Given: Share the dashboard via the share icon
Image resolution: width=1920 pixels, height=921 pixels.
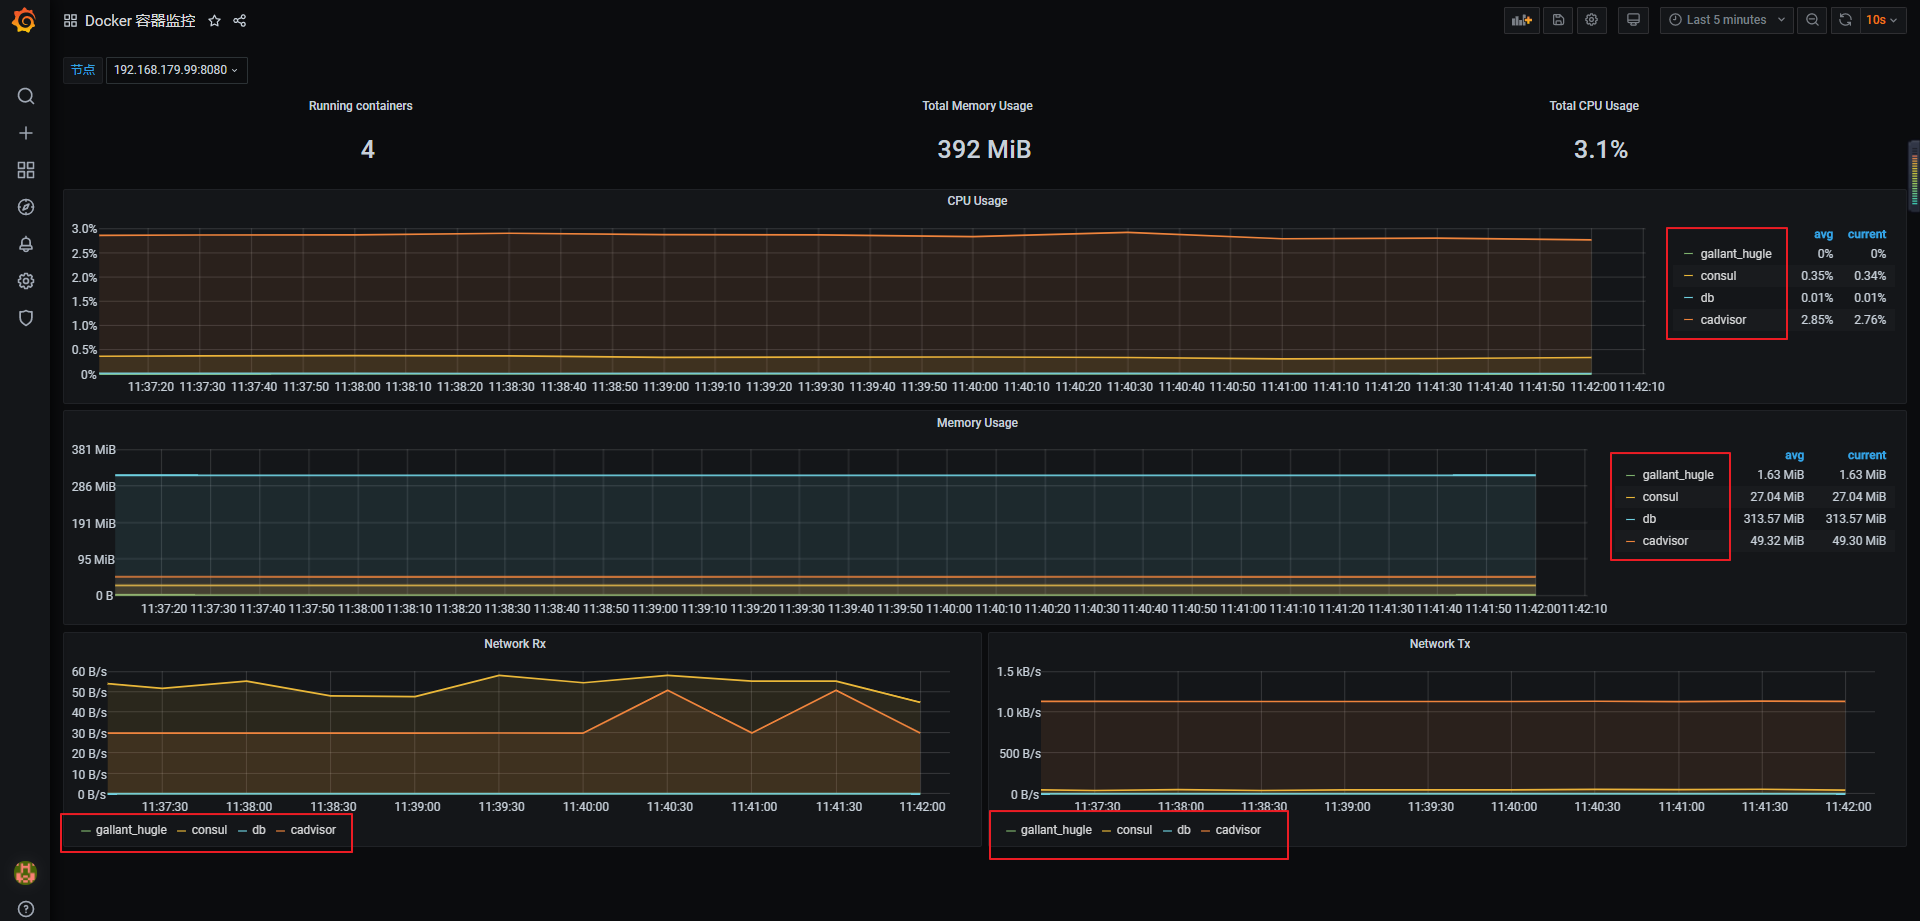Looking at the screenshot, I should click(239, 20).
